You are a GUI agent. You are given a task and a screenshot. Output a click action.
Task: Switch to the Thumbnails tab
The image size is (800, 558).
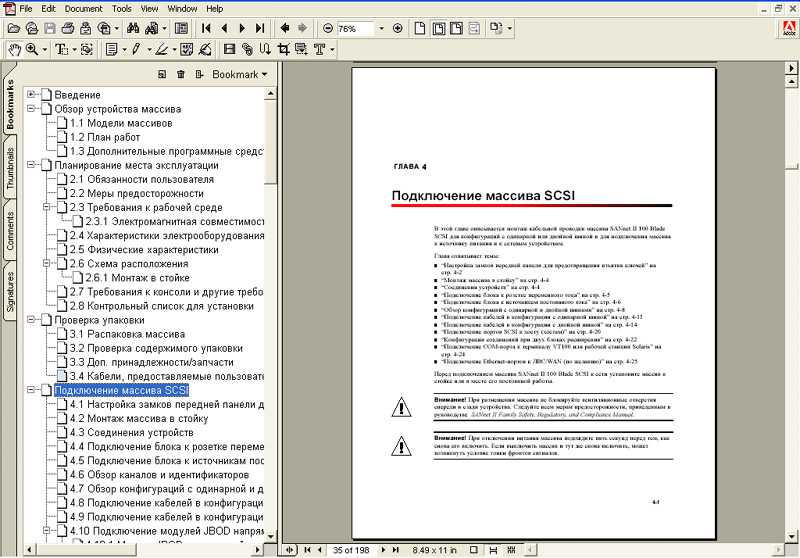click(10, 168)
